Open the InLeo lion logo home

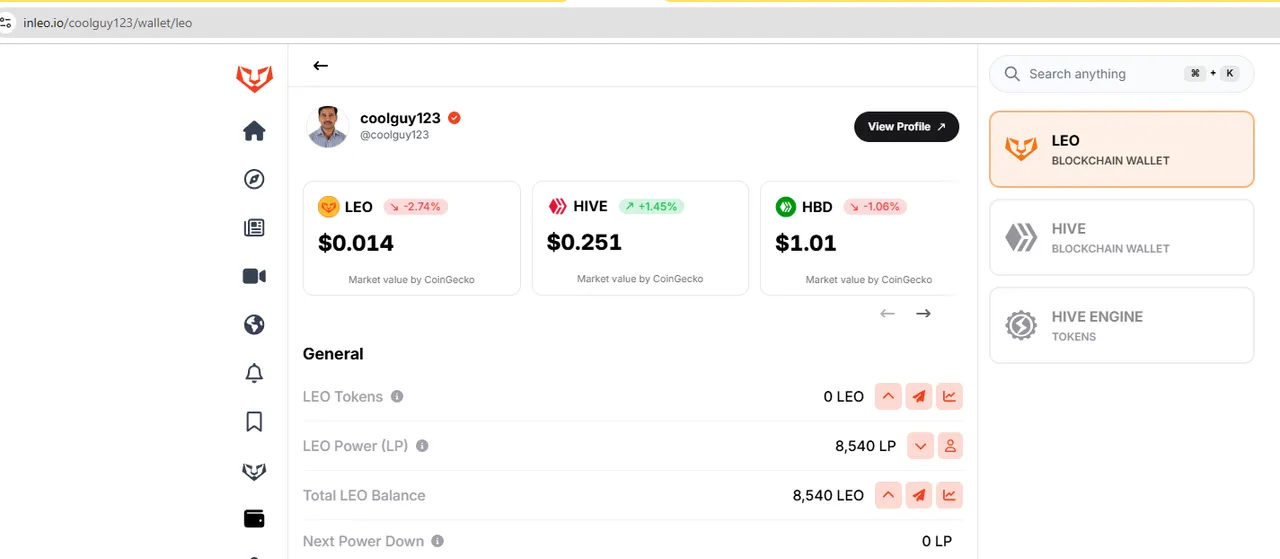coord(254,79)
